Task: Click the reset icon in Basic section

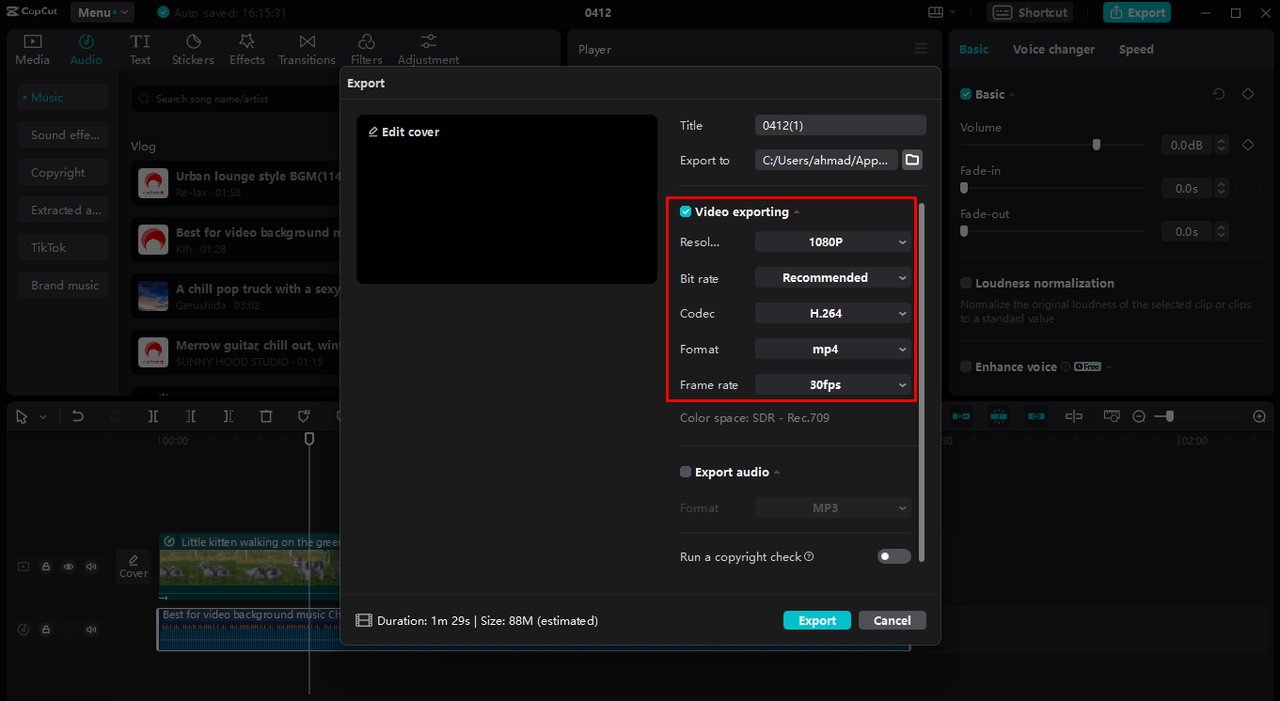Action: click(1218, 94)
